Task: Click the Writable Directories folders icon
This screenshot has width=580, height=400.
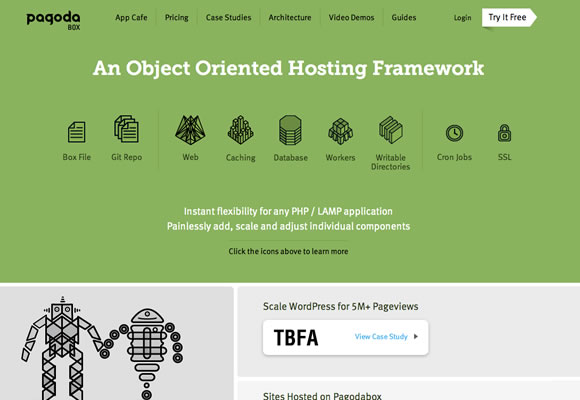Action: [391, 130]
